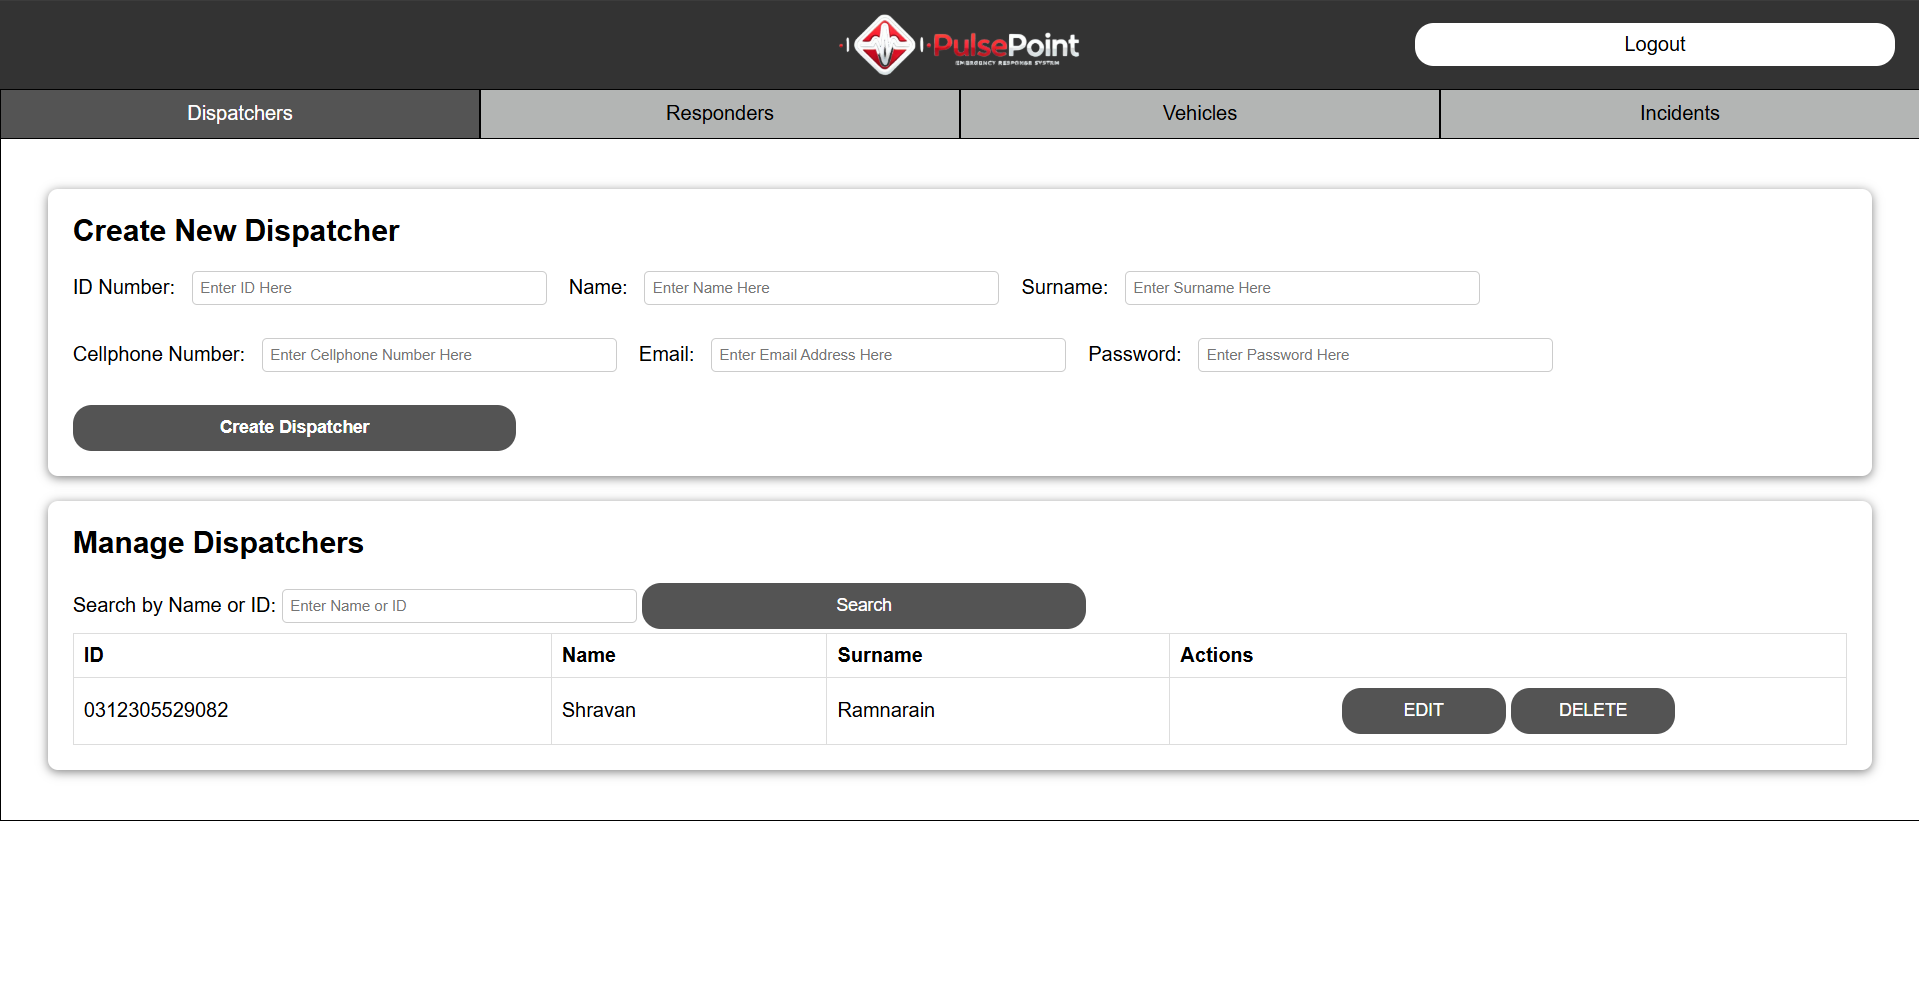Run the dispatcher Search button
This screenshot has height=985, width=1919.
(x=864, y=606)
